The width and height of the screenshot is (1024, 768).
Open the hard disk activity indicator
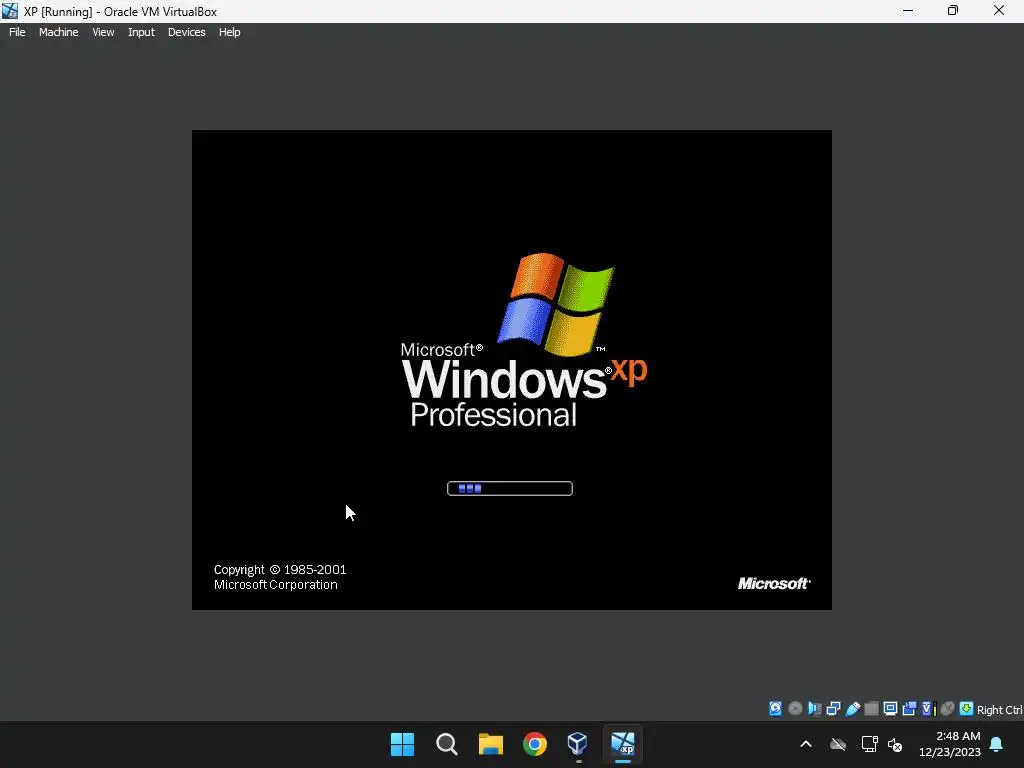pyautogui.click(x=775, y=709)
